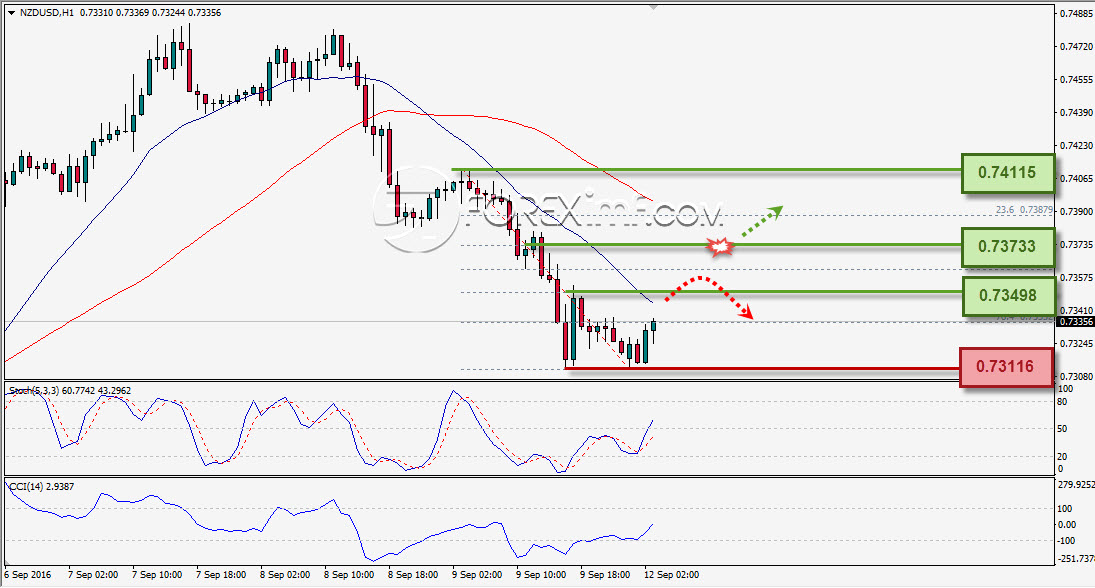Click time axis label 8 Sep 18:00
This screenshot has width=1095, height=588.
click(x=413, y=575)
